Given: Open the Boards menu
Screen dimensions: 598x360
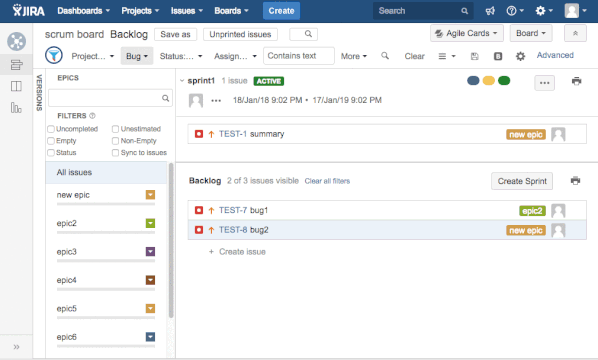Looking at the screenshot, I should pos(231,11).
